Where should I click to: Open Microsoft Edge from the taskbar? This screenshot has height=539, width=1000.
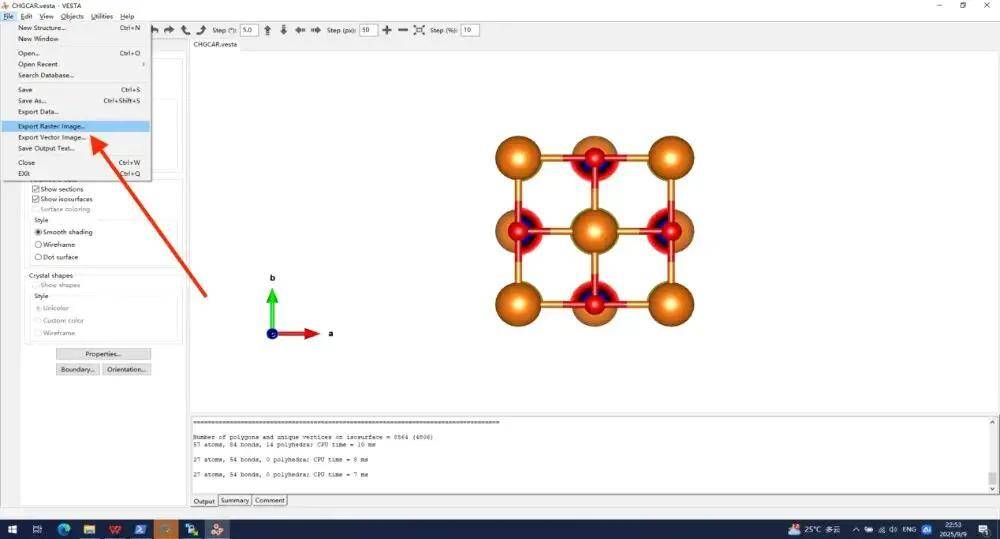[63, 528]
